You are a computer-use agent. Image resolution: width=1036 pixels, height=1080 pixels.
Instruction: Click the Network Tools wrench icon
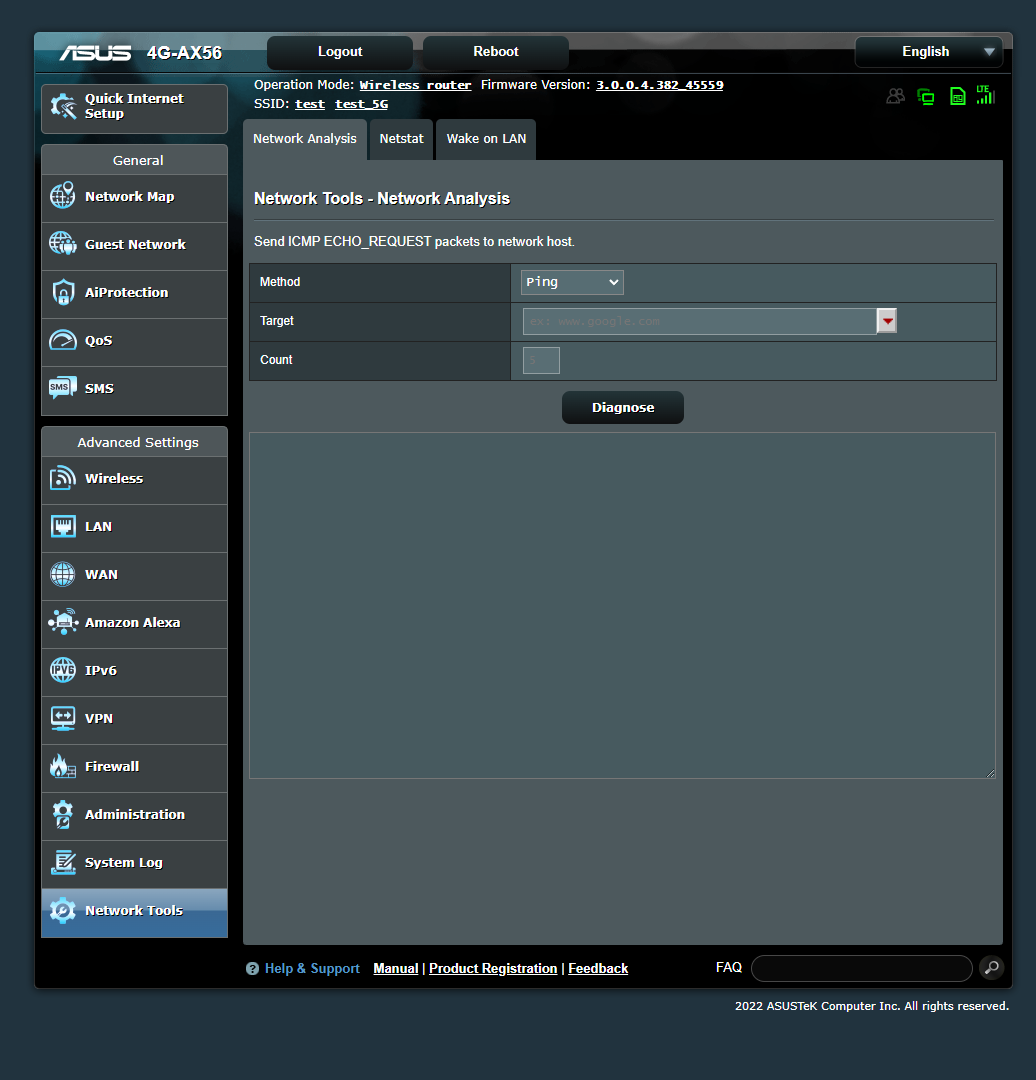tap(63, 911)
